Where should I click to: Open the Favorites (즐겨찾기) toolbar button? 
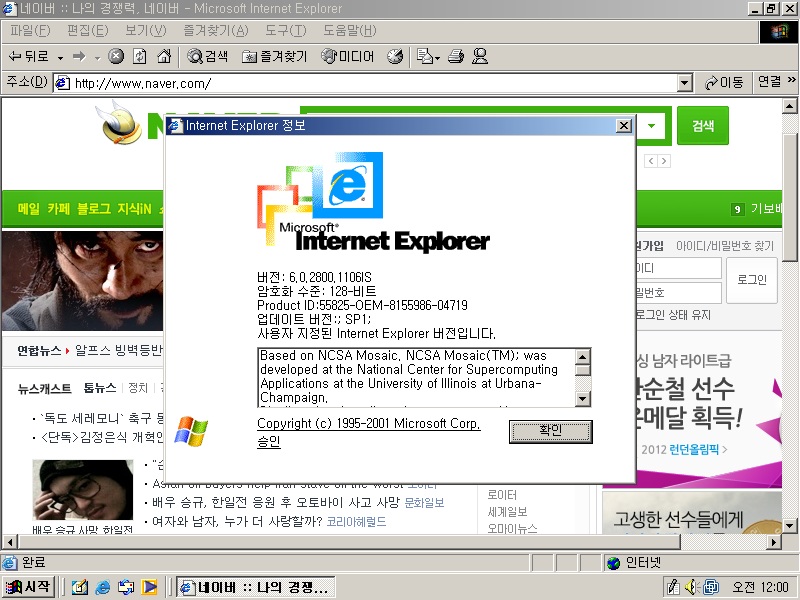276,56
